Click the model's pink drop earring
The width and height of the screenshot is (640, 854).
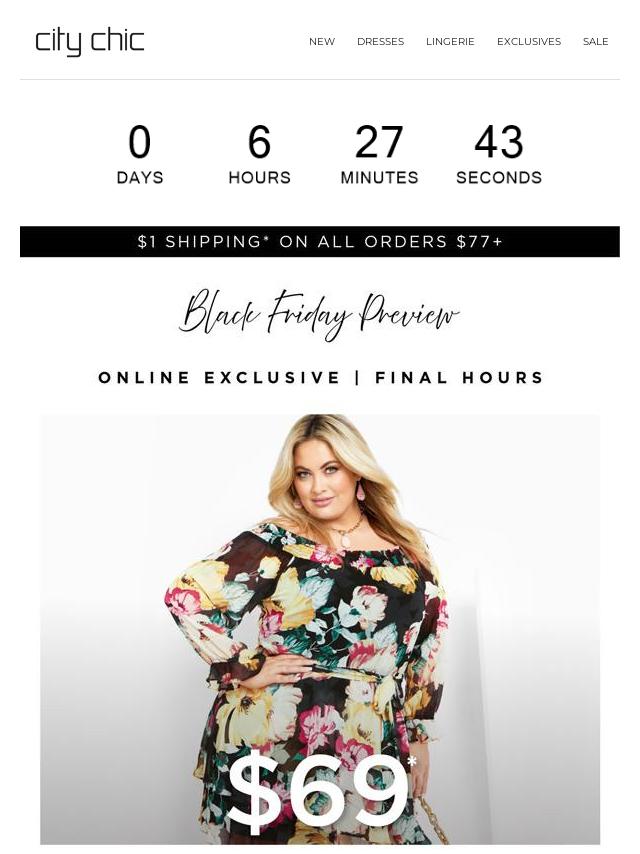point(361,491)
